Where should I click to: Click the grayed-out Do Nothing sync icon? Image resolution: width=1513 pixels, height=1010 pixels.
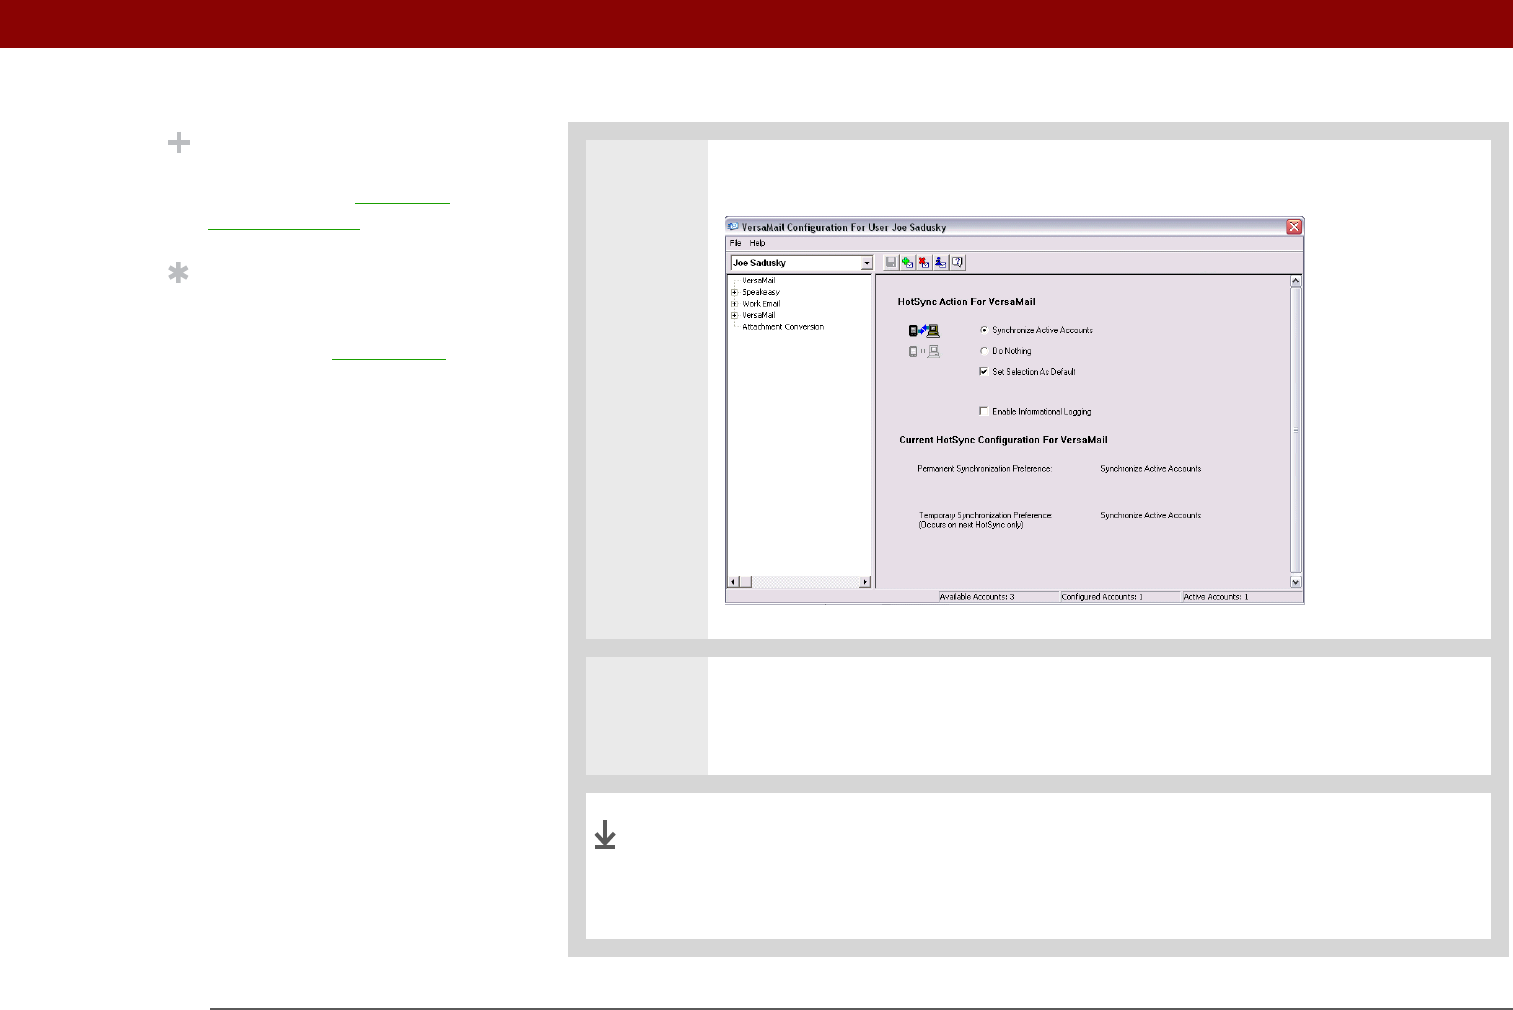point(924,352)
